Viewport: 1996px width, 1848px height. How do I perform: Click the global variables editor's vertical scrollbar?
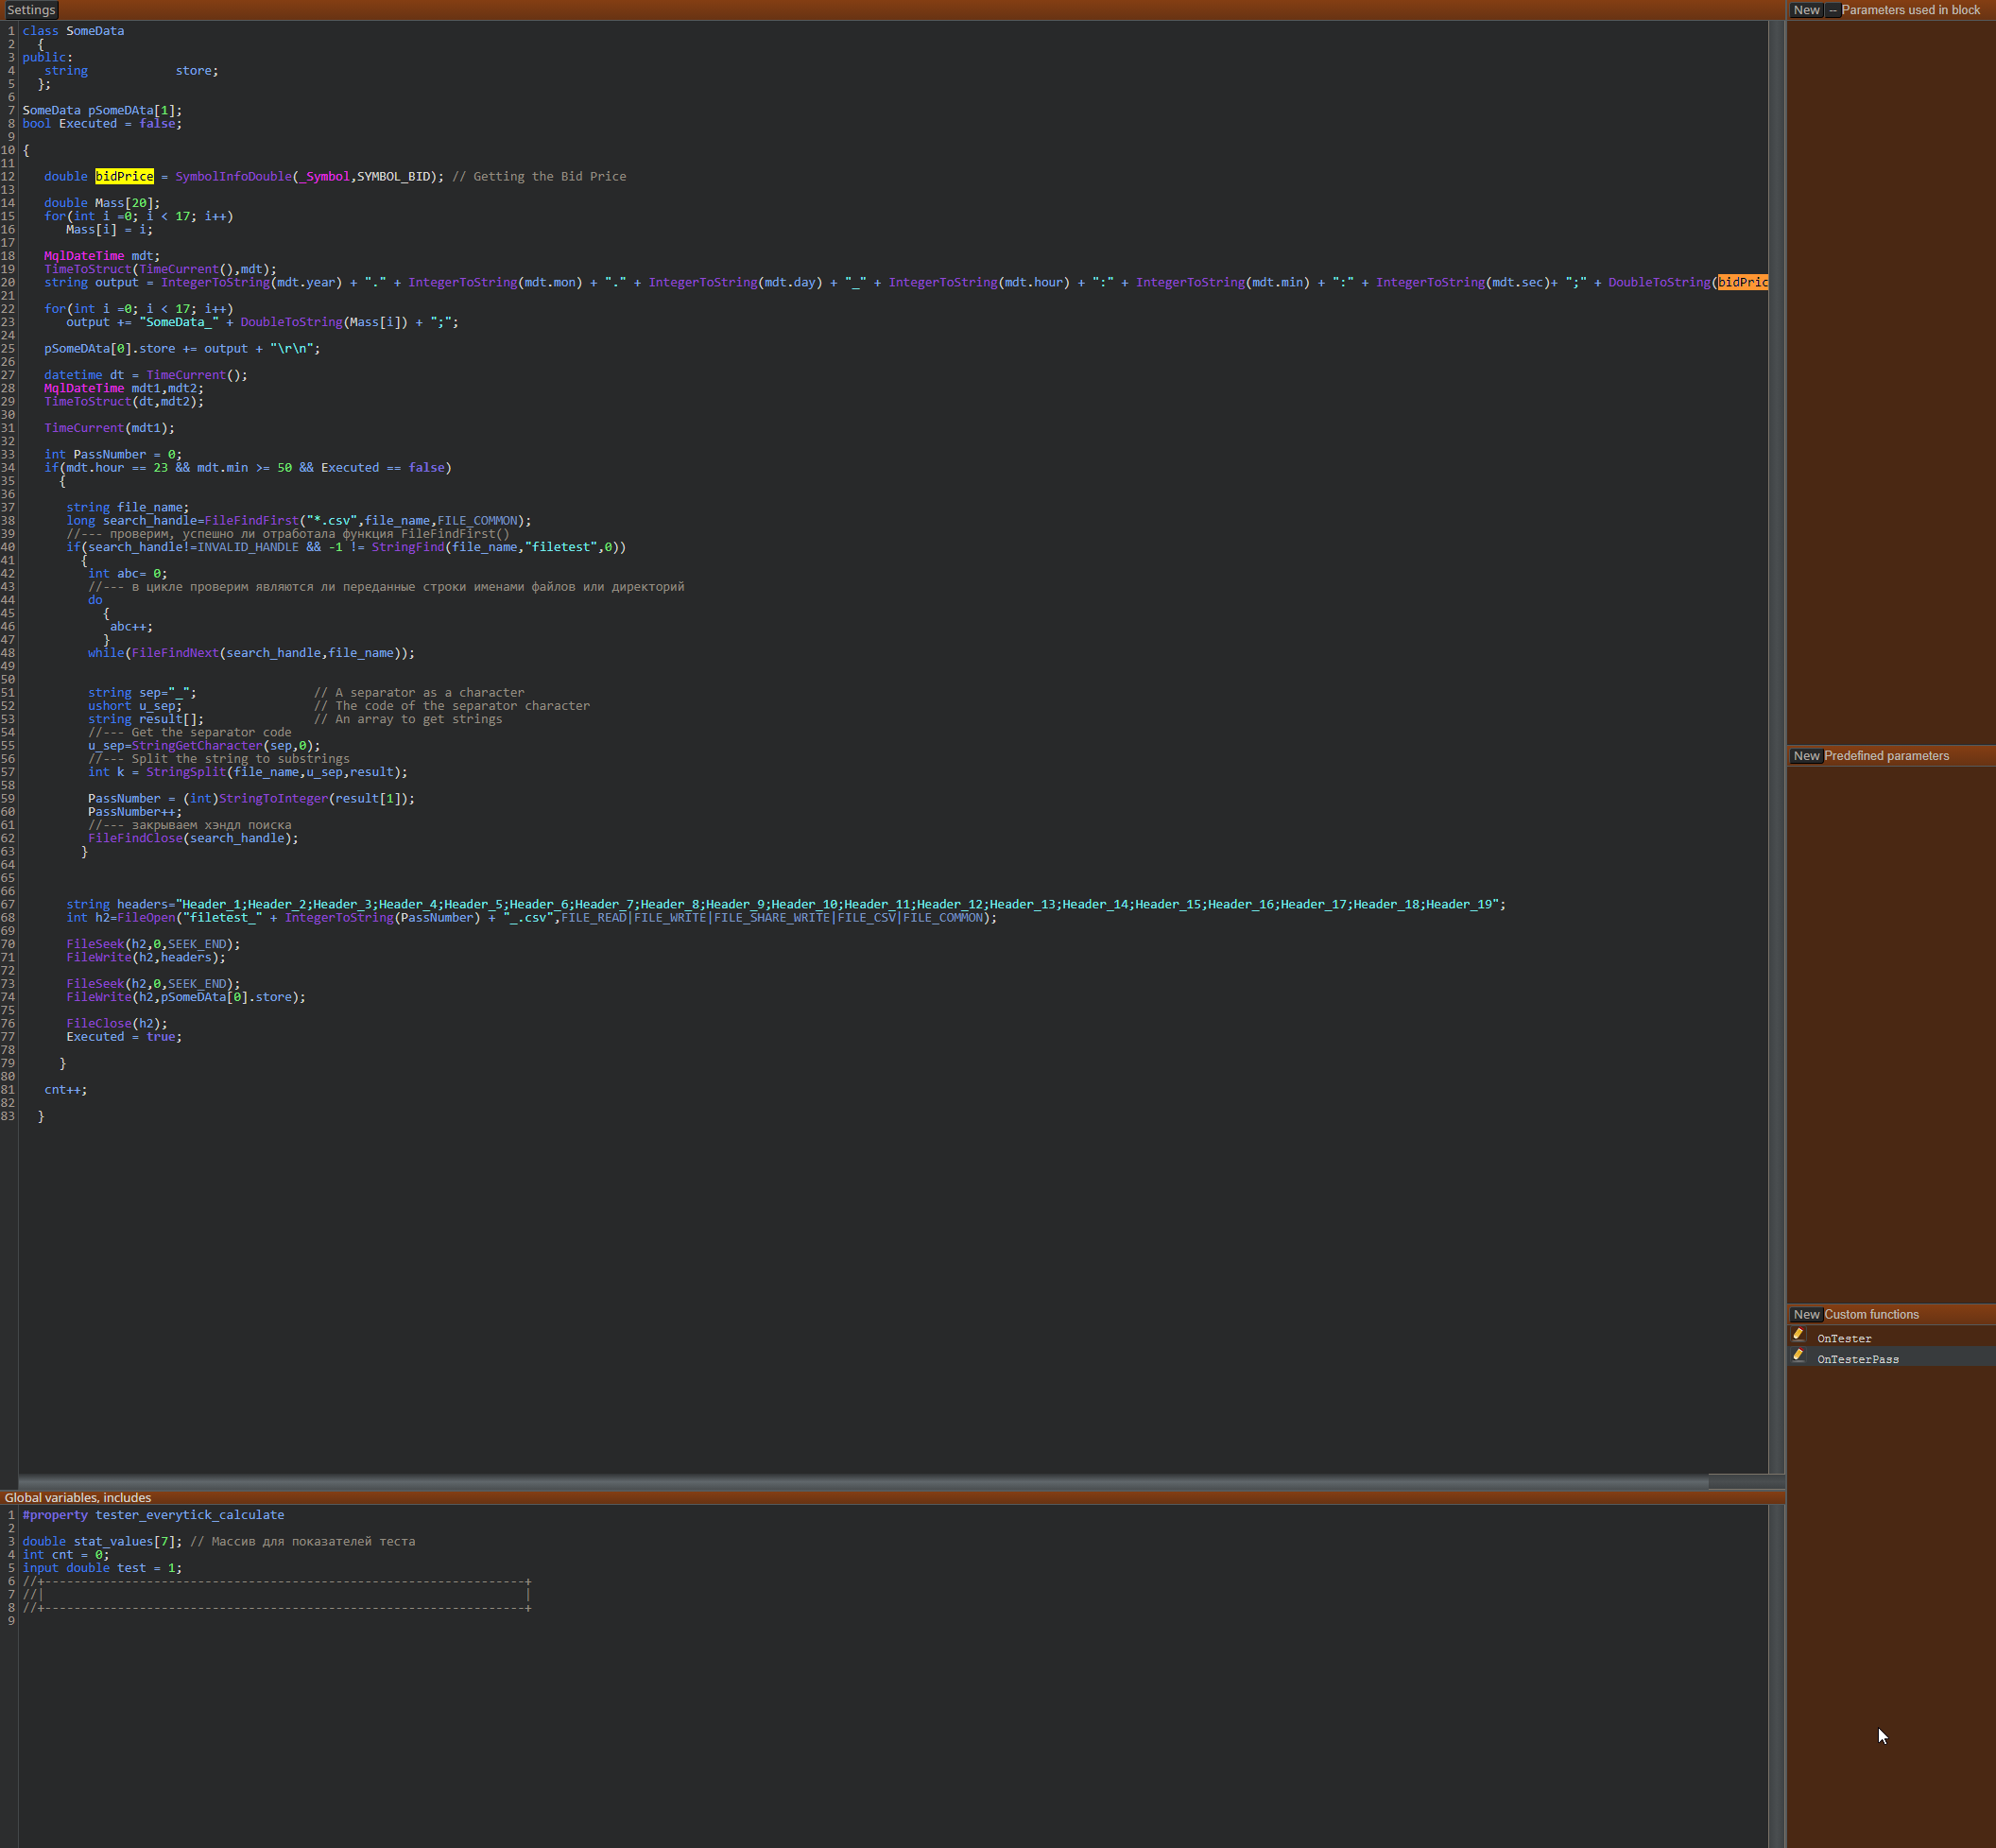coord(1776,1676)
